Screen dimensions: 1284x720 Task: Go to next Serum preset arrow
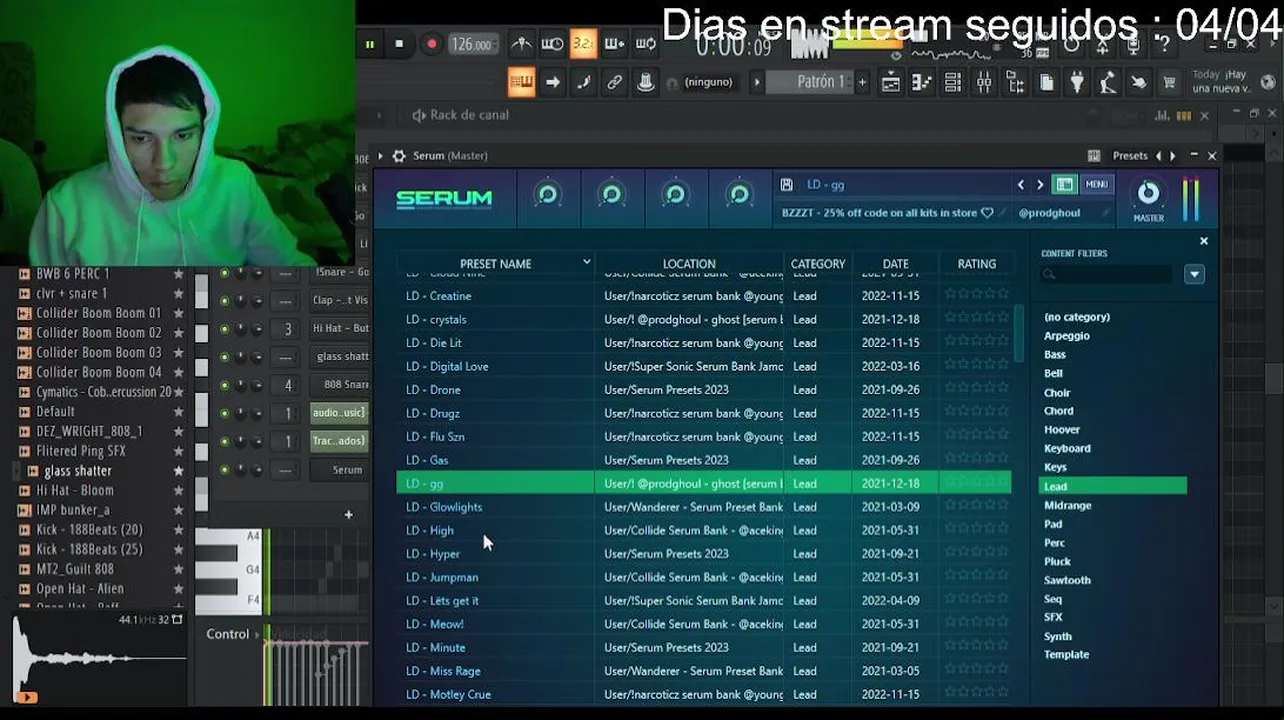1040,185
